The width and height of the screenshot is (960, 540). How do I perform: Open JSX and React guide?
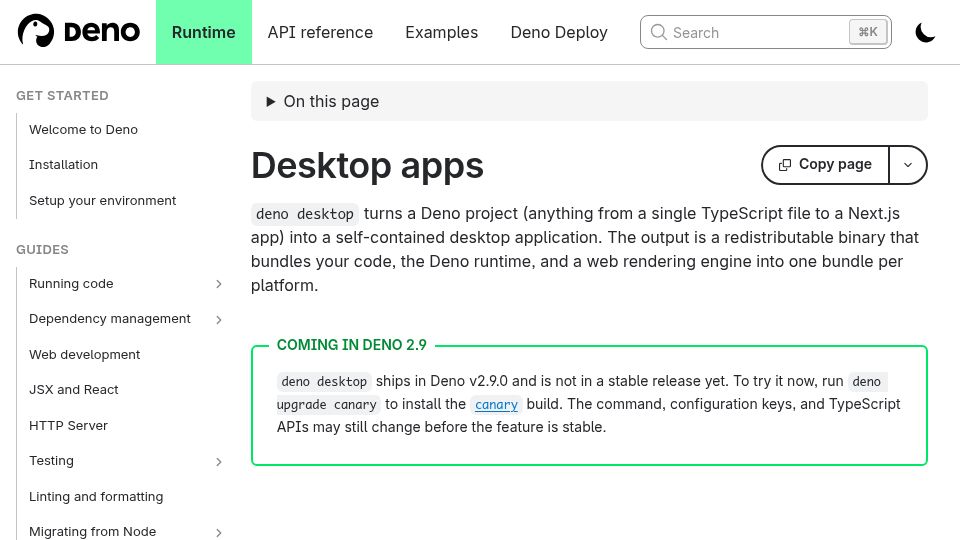click(73, 389)
